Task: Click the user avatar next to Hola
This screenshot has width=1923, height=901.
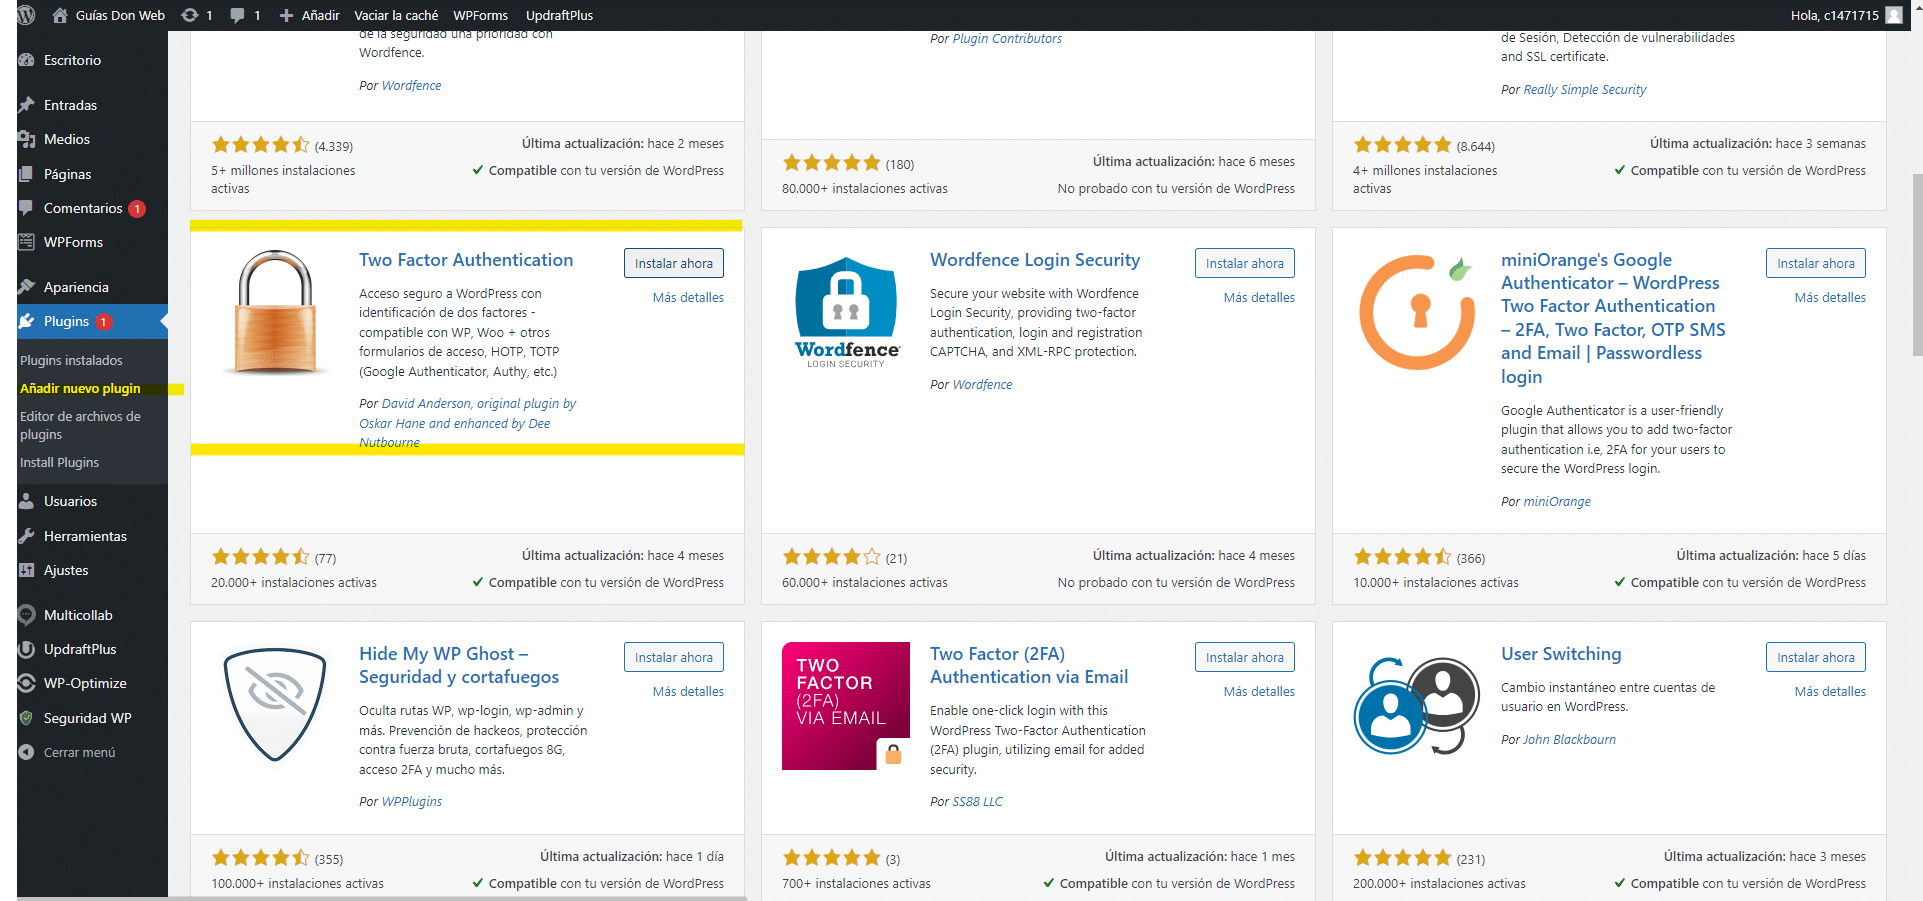Action: pyautogui.click(x=1893, y=15)
